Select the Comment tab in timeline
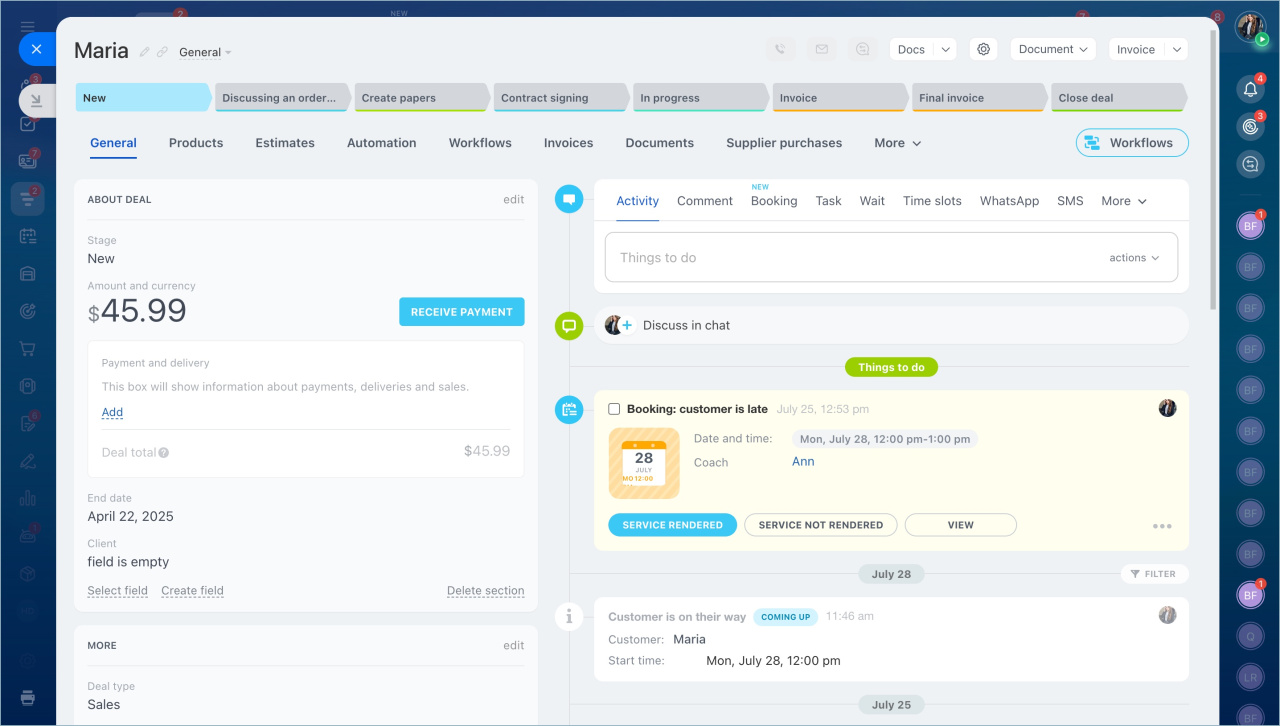 tap(704, 201)
